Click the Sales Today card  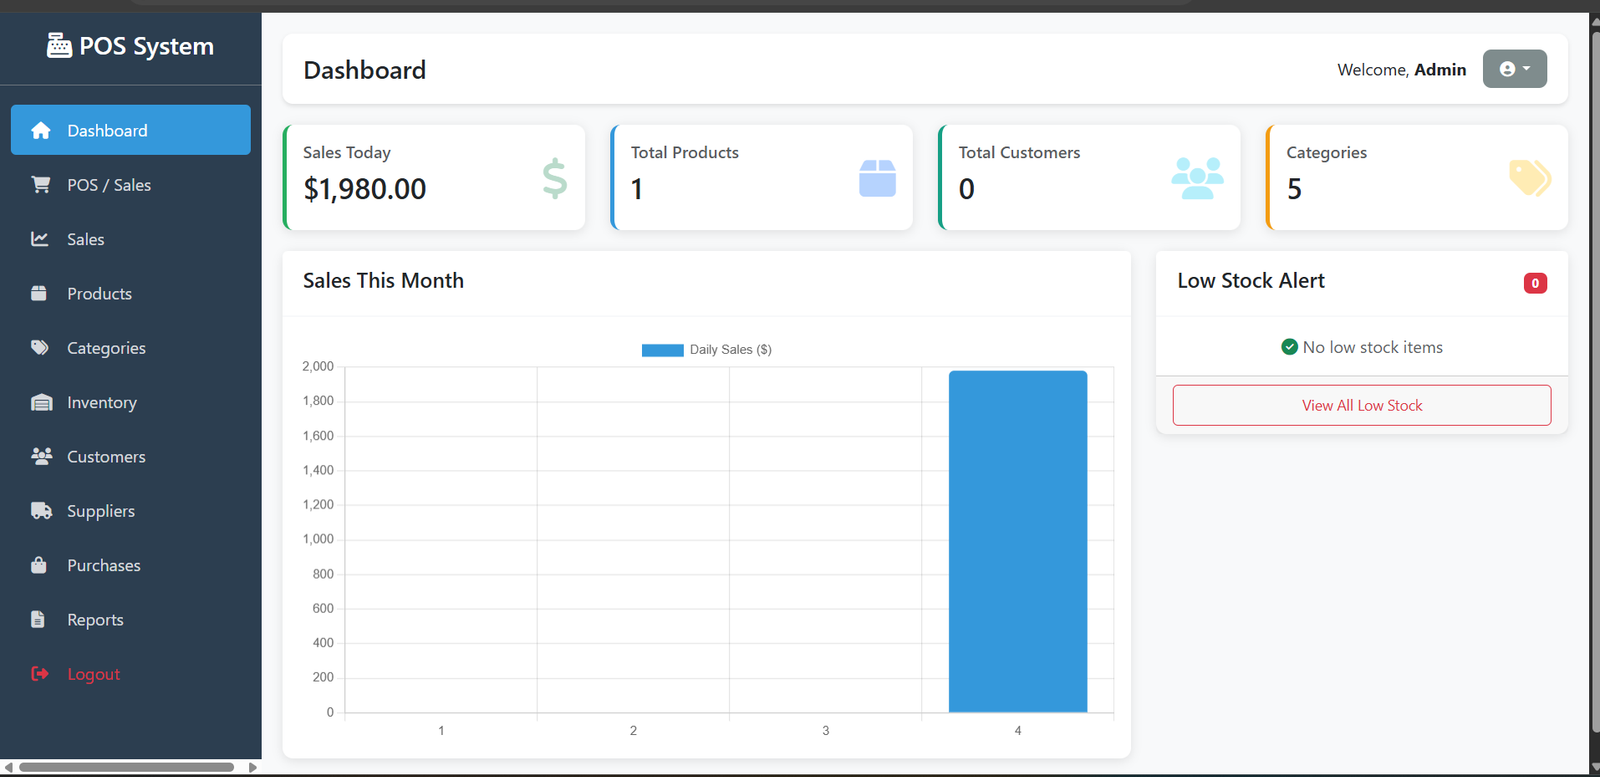pyautogui.click(x=434, y=177)
